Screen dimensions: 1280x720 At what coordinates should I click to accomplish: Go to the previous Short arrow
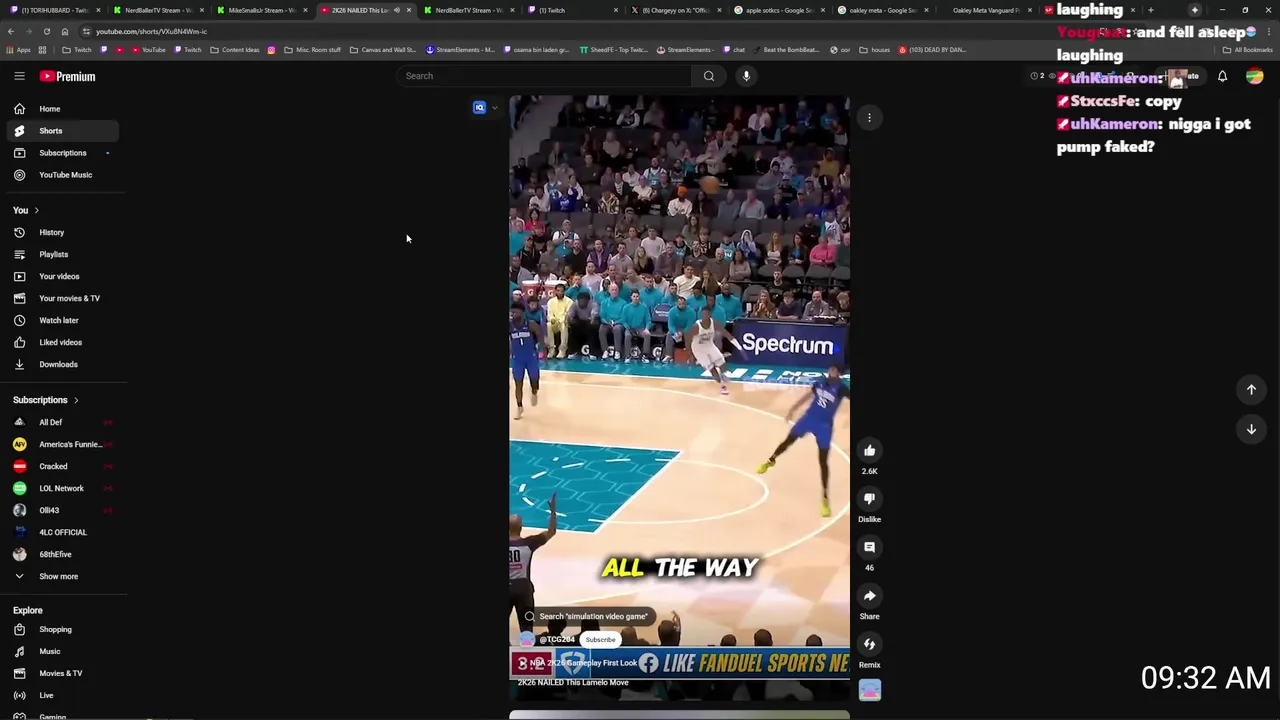pyautogui.click(x=1250, y=390)
